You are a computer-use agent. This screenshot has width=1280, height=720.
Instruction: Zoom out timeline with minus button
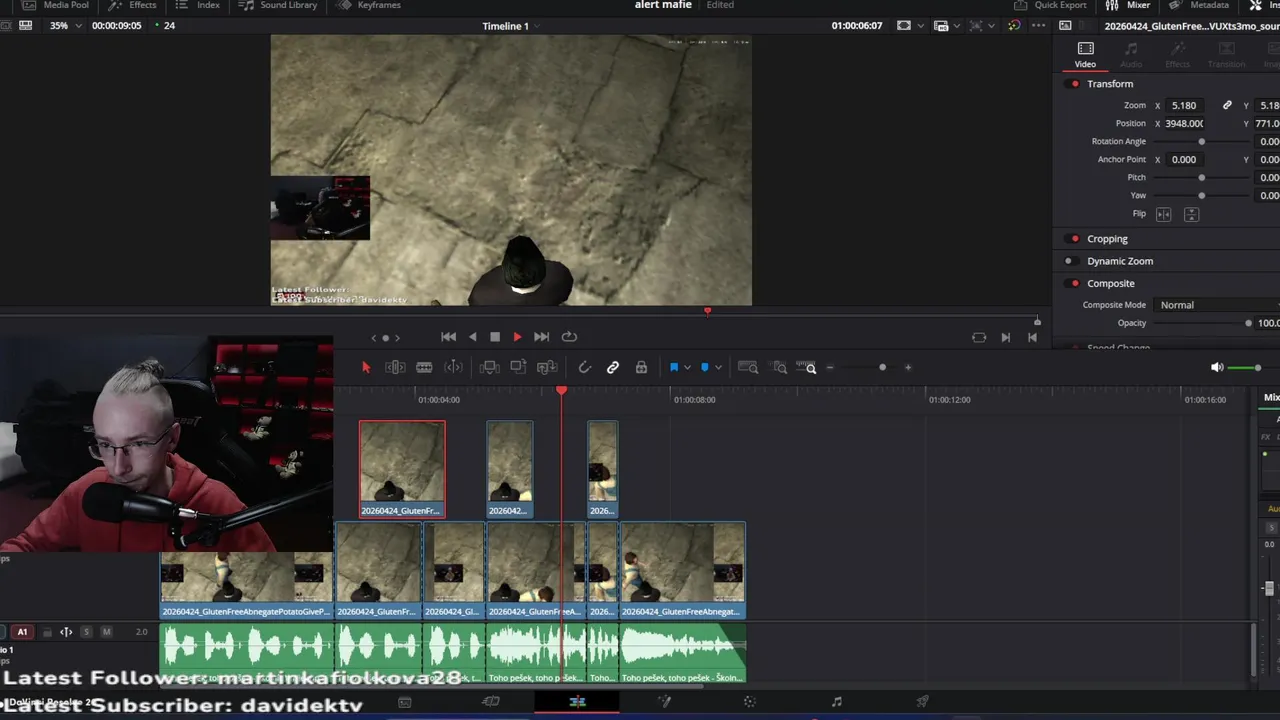830,368
